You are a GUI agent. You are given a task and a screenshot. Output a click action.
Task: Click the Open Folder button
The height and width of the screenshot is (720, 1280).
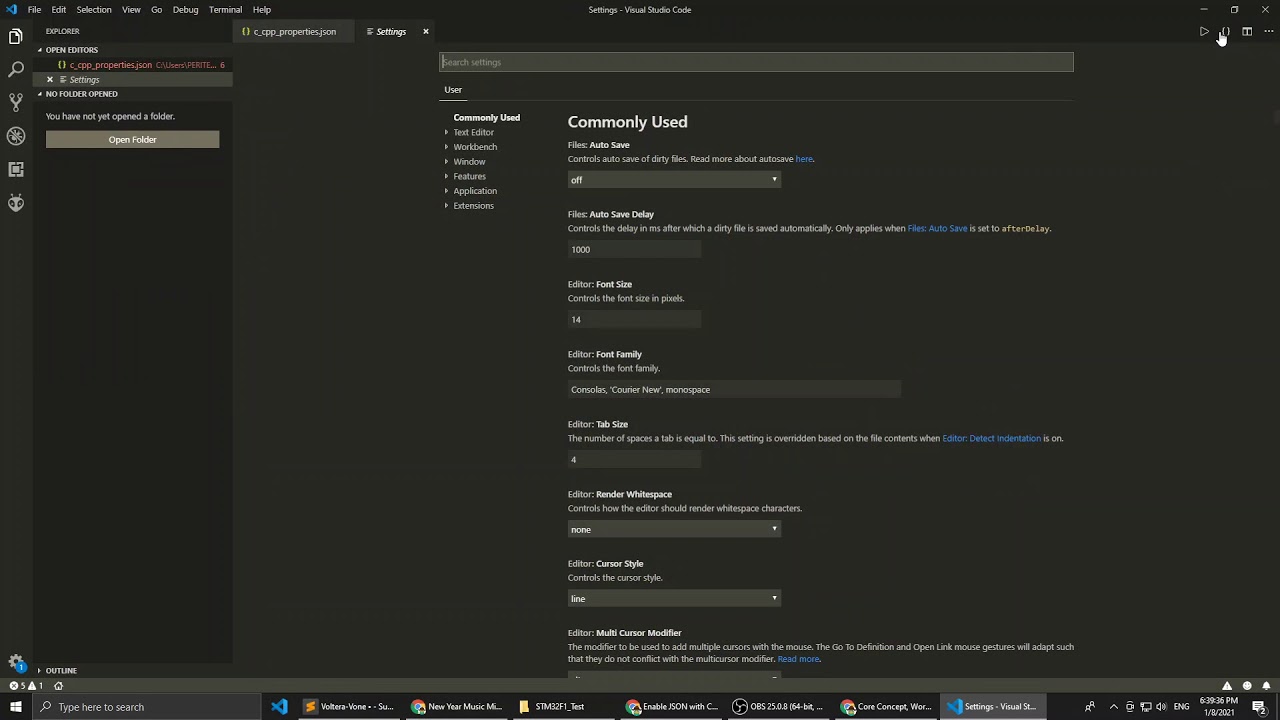coord(132,140)
